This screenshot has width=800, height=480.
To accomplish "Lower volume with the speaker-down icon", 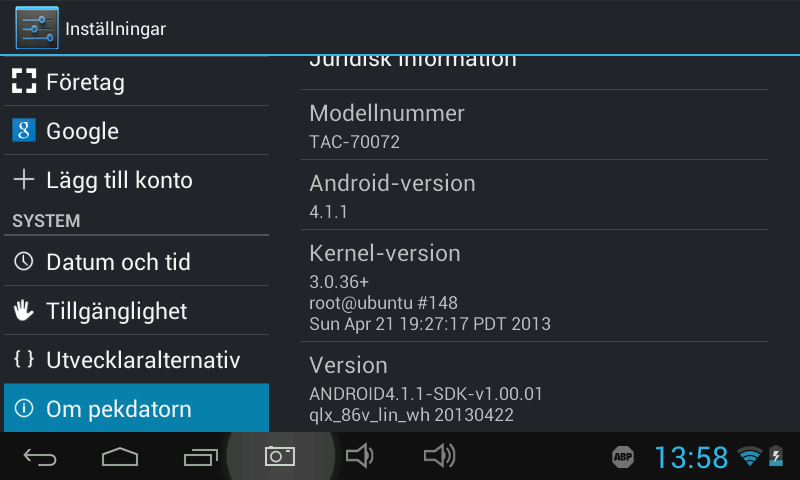I will (360, 456).
